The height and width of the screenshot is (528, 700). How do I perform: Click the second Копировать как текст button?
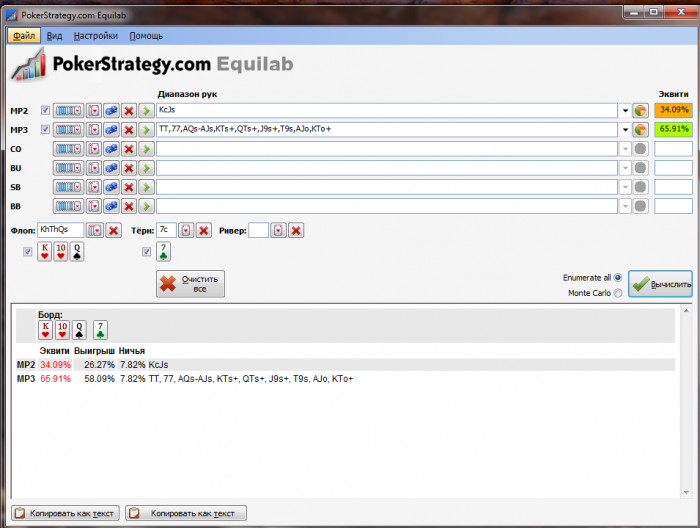coord(186,513)
